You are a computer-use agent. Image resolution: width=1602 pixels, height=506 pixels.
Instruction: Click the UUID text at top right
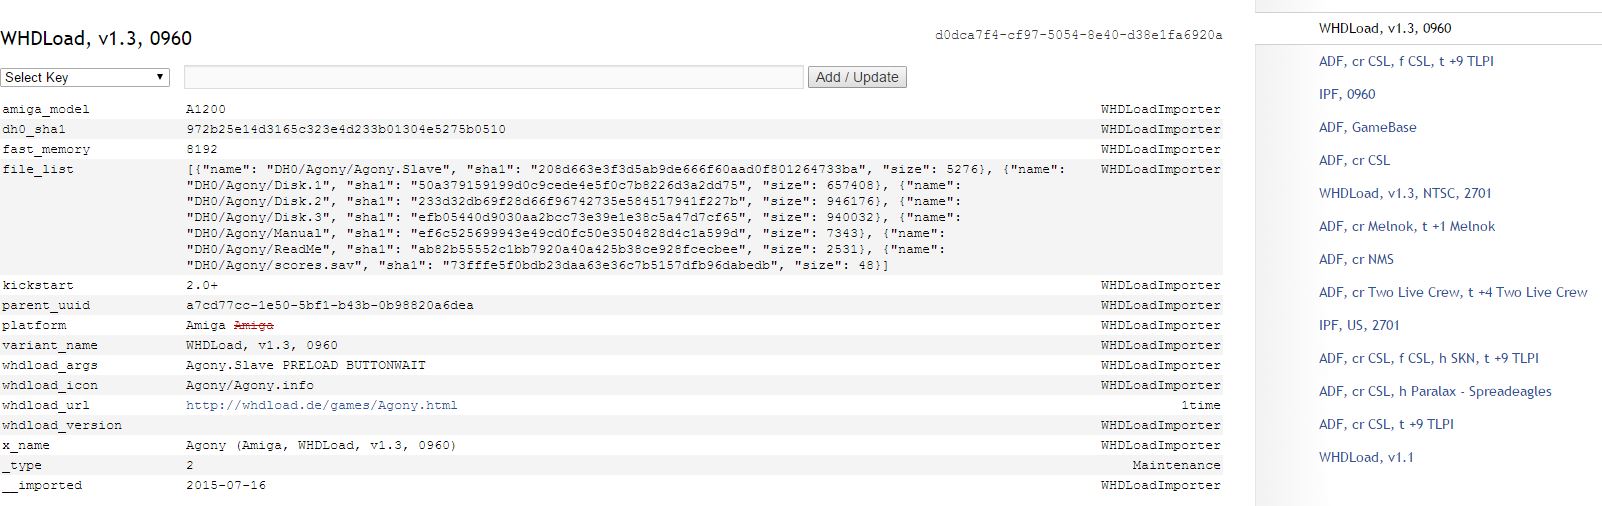pos(1079,35)
